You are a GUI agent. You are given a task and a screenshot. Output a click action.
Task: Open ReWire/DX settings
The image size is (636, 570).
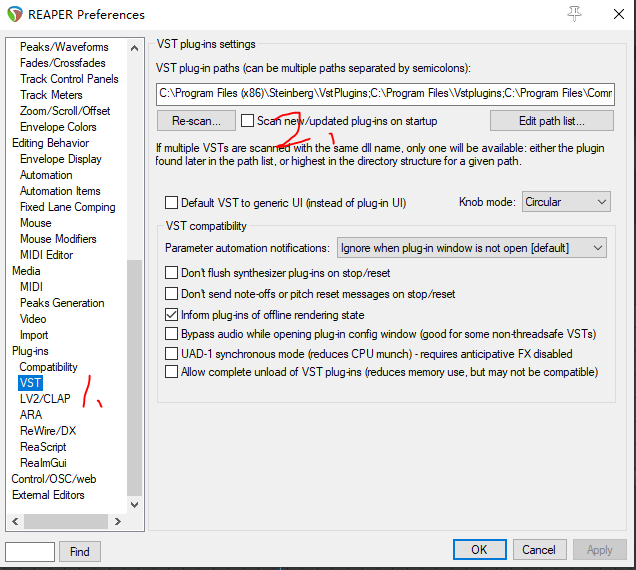[x=48, y=431]
